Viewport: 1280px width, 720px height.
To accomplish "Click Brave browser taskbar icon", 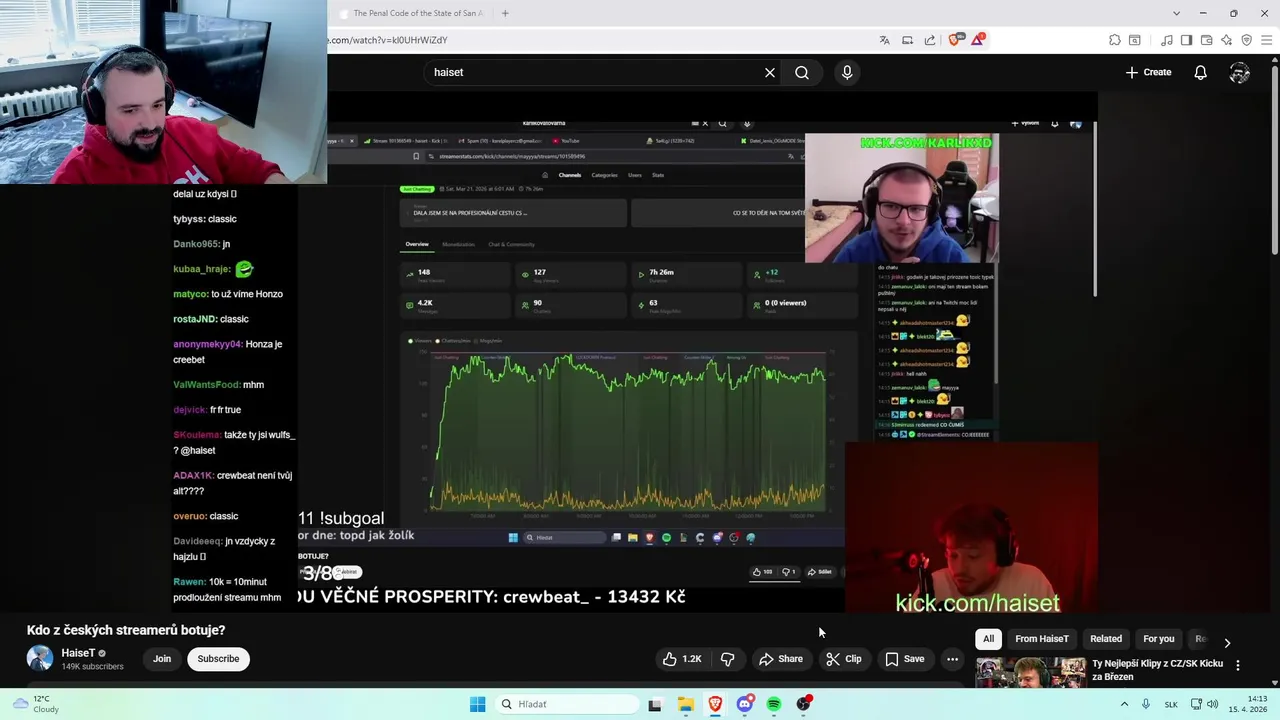I will pyautogui.click(x=715, y=704).
